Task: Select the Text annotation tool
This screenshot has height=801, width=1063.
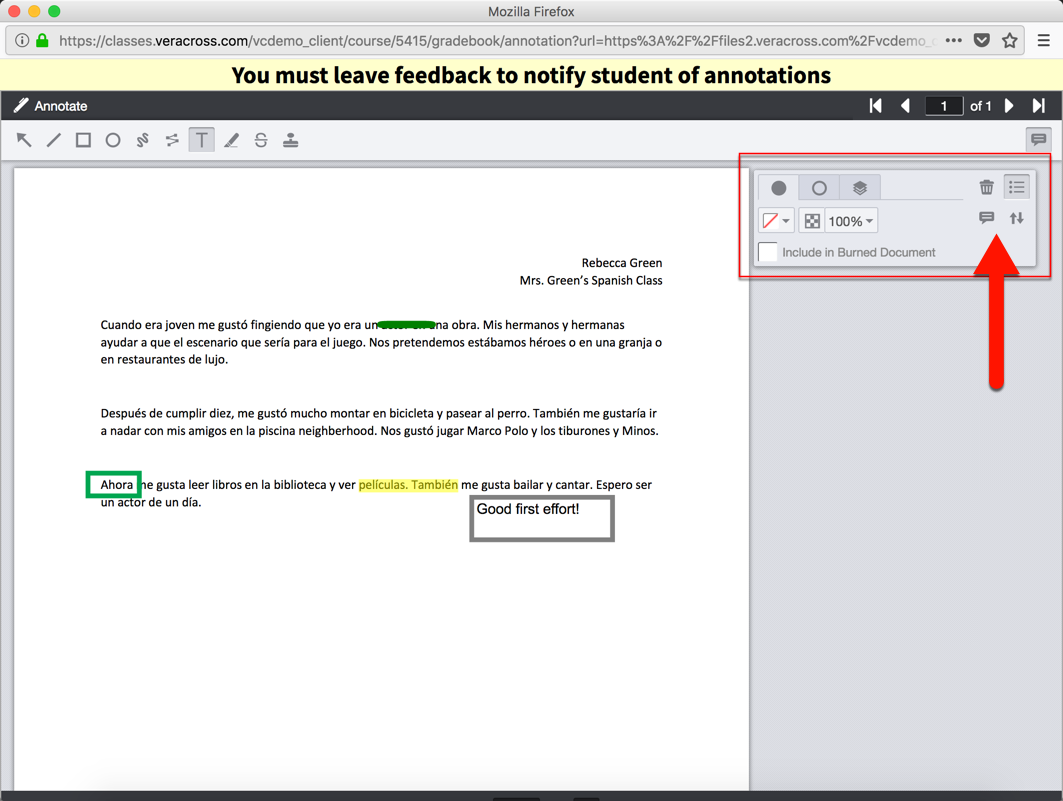Action: (201, 140)
